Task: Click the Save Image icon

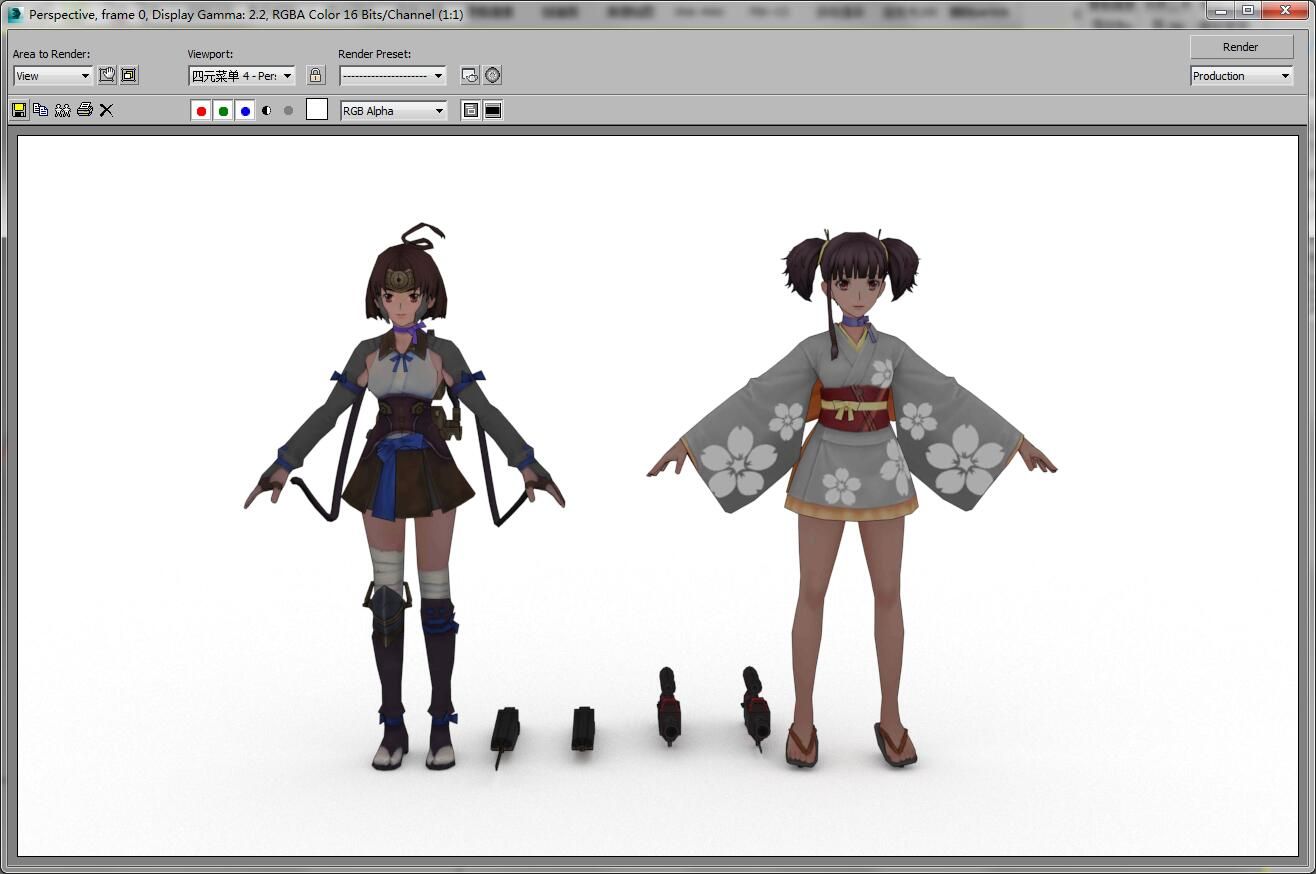Action: pyautogui.click(x=19, y=110)
